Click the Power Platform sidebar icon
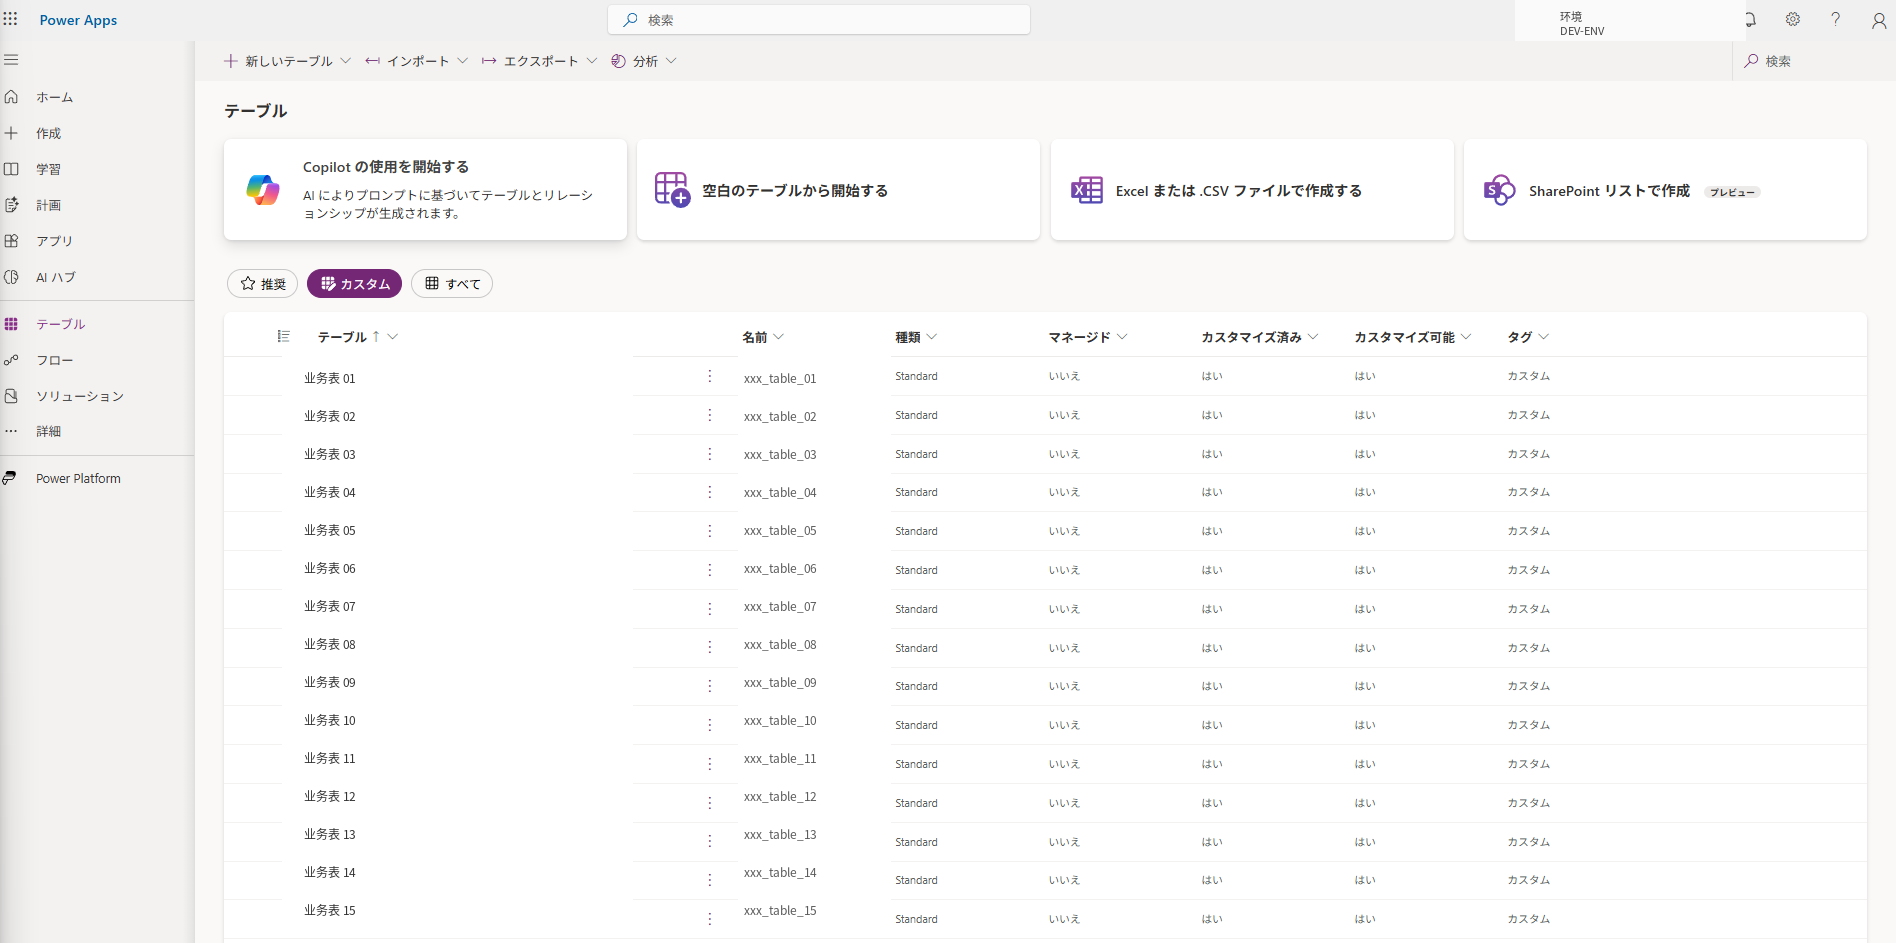The height and width of the screenshot is (943, 1896). tap(10, 478)
